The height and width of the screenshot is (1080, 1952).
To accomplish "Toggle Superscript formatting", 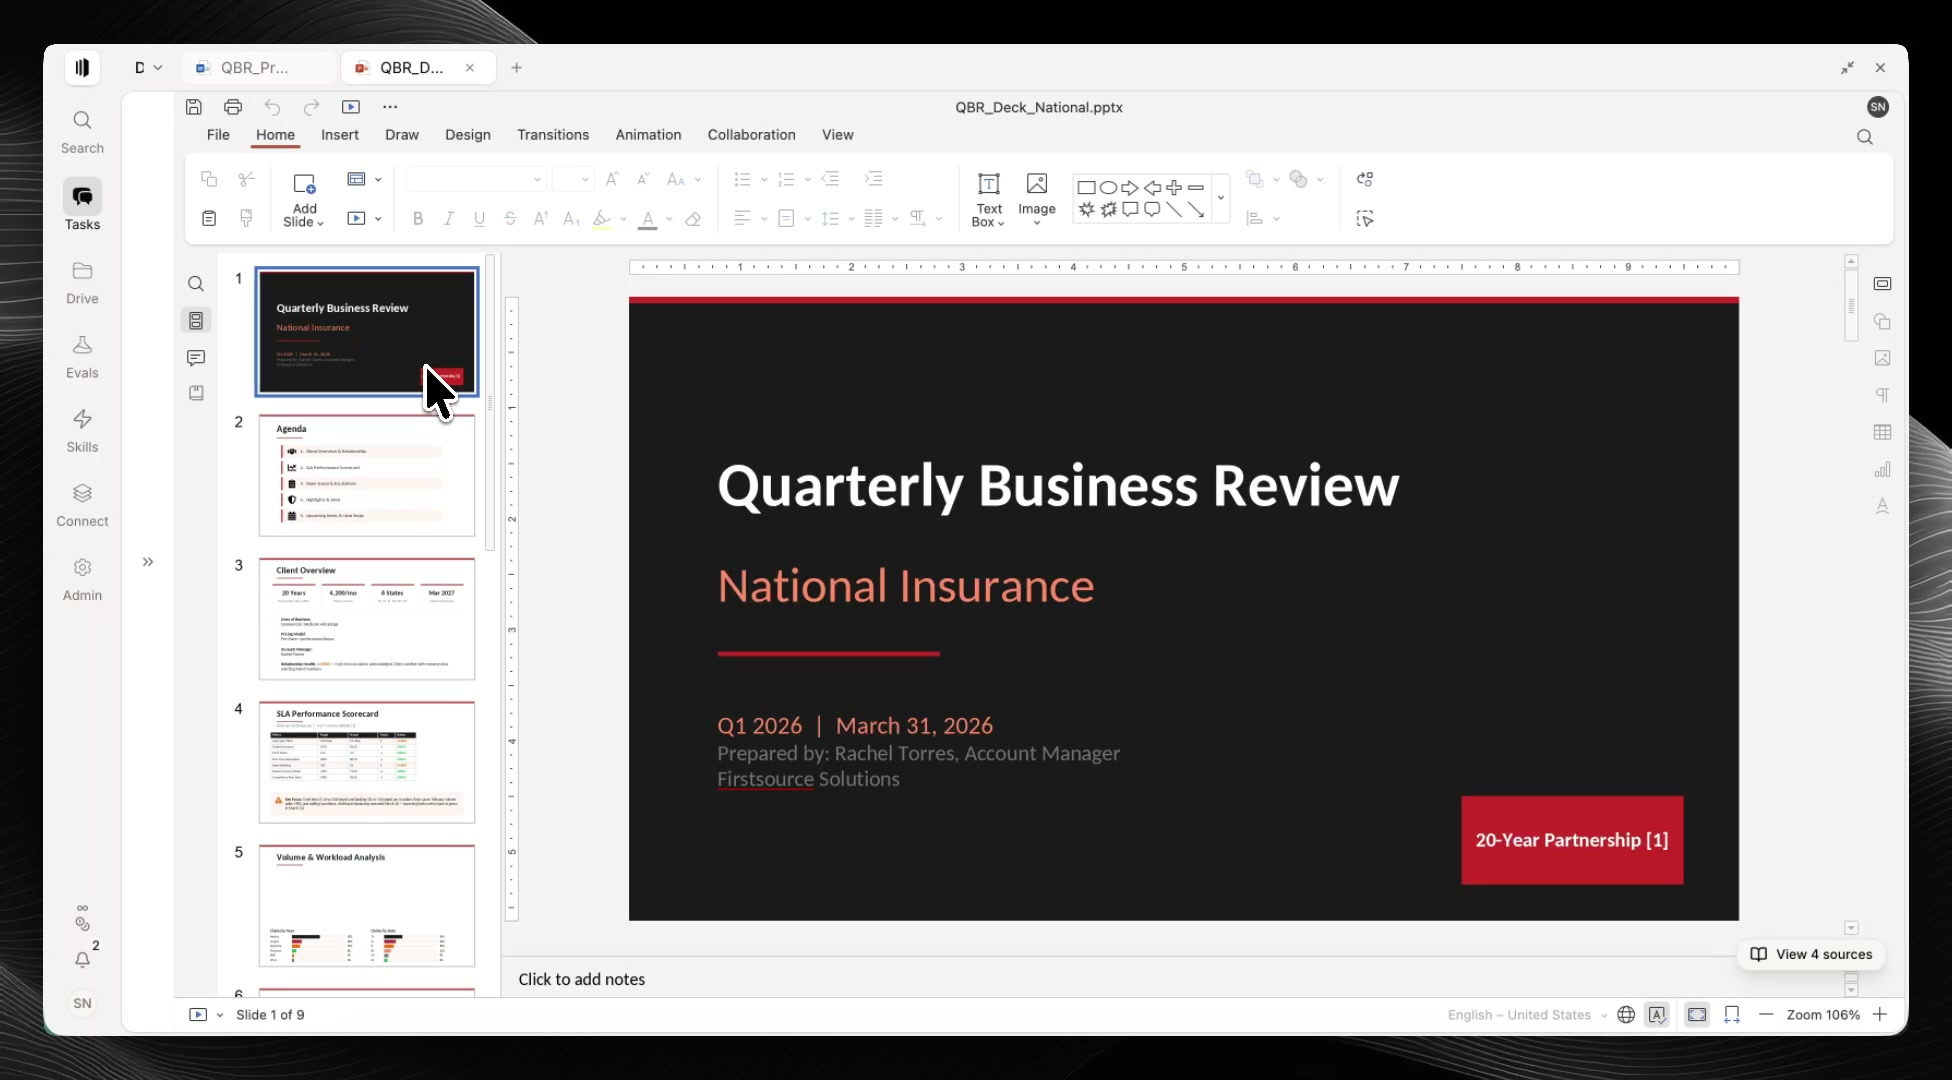I will pos(541,219).
